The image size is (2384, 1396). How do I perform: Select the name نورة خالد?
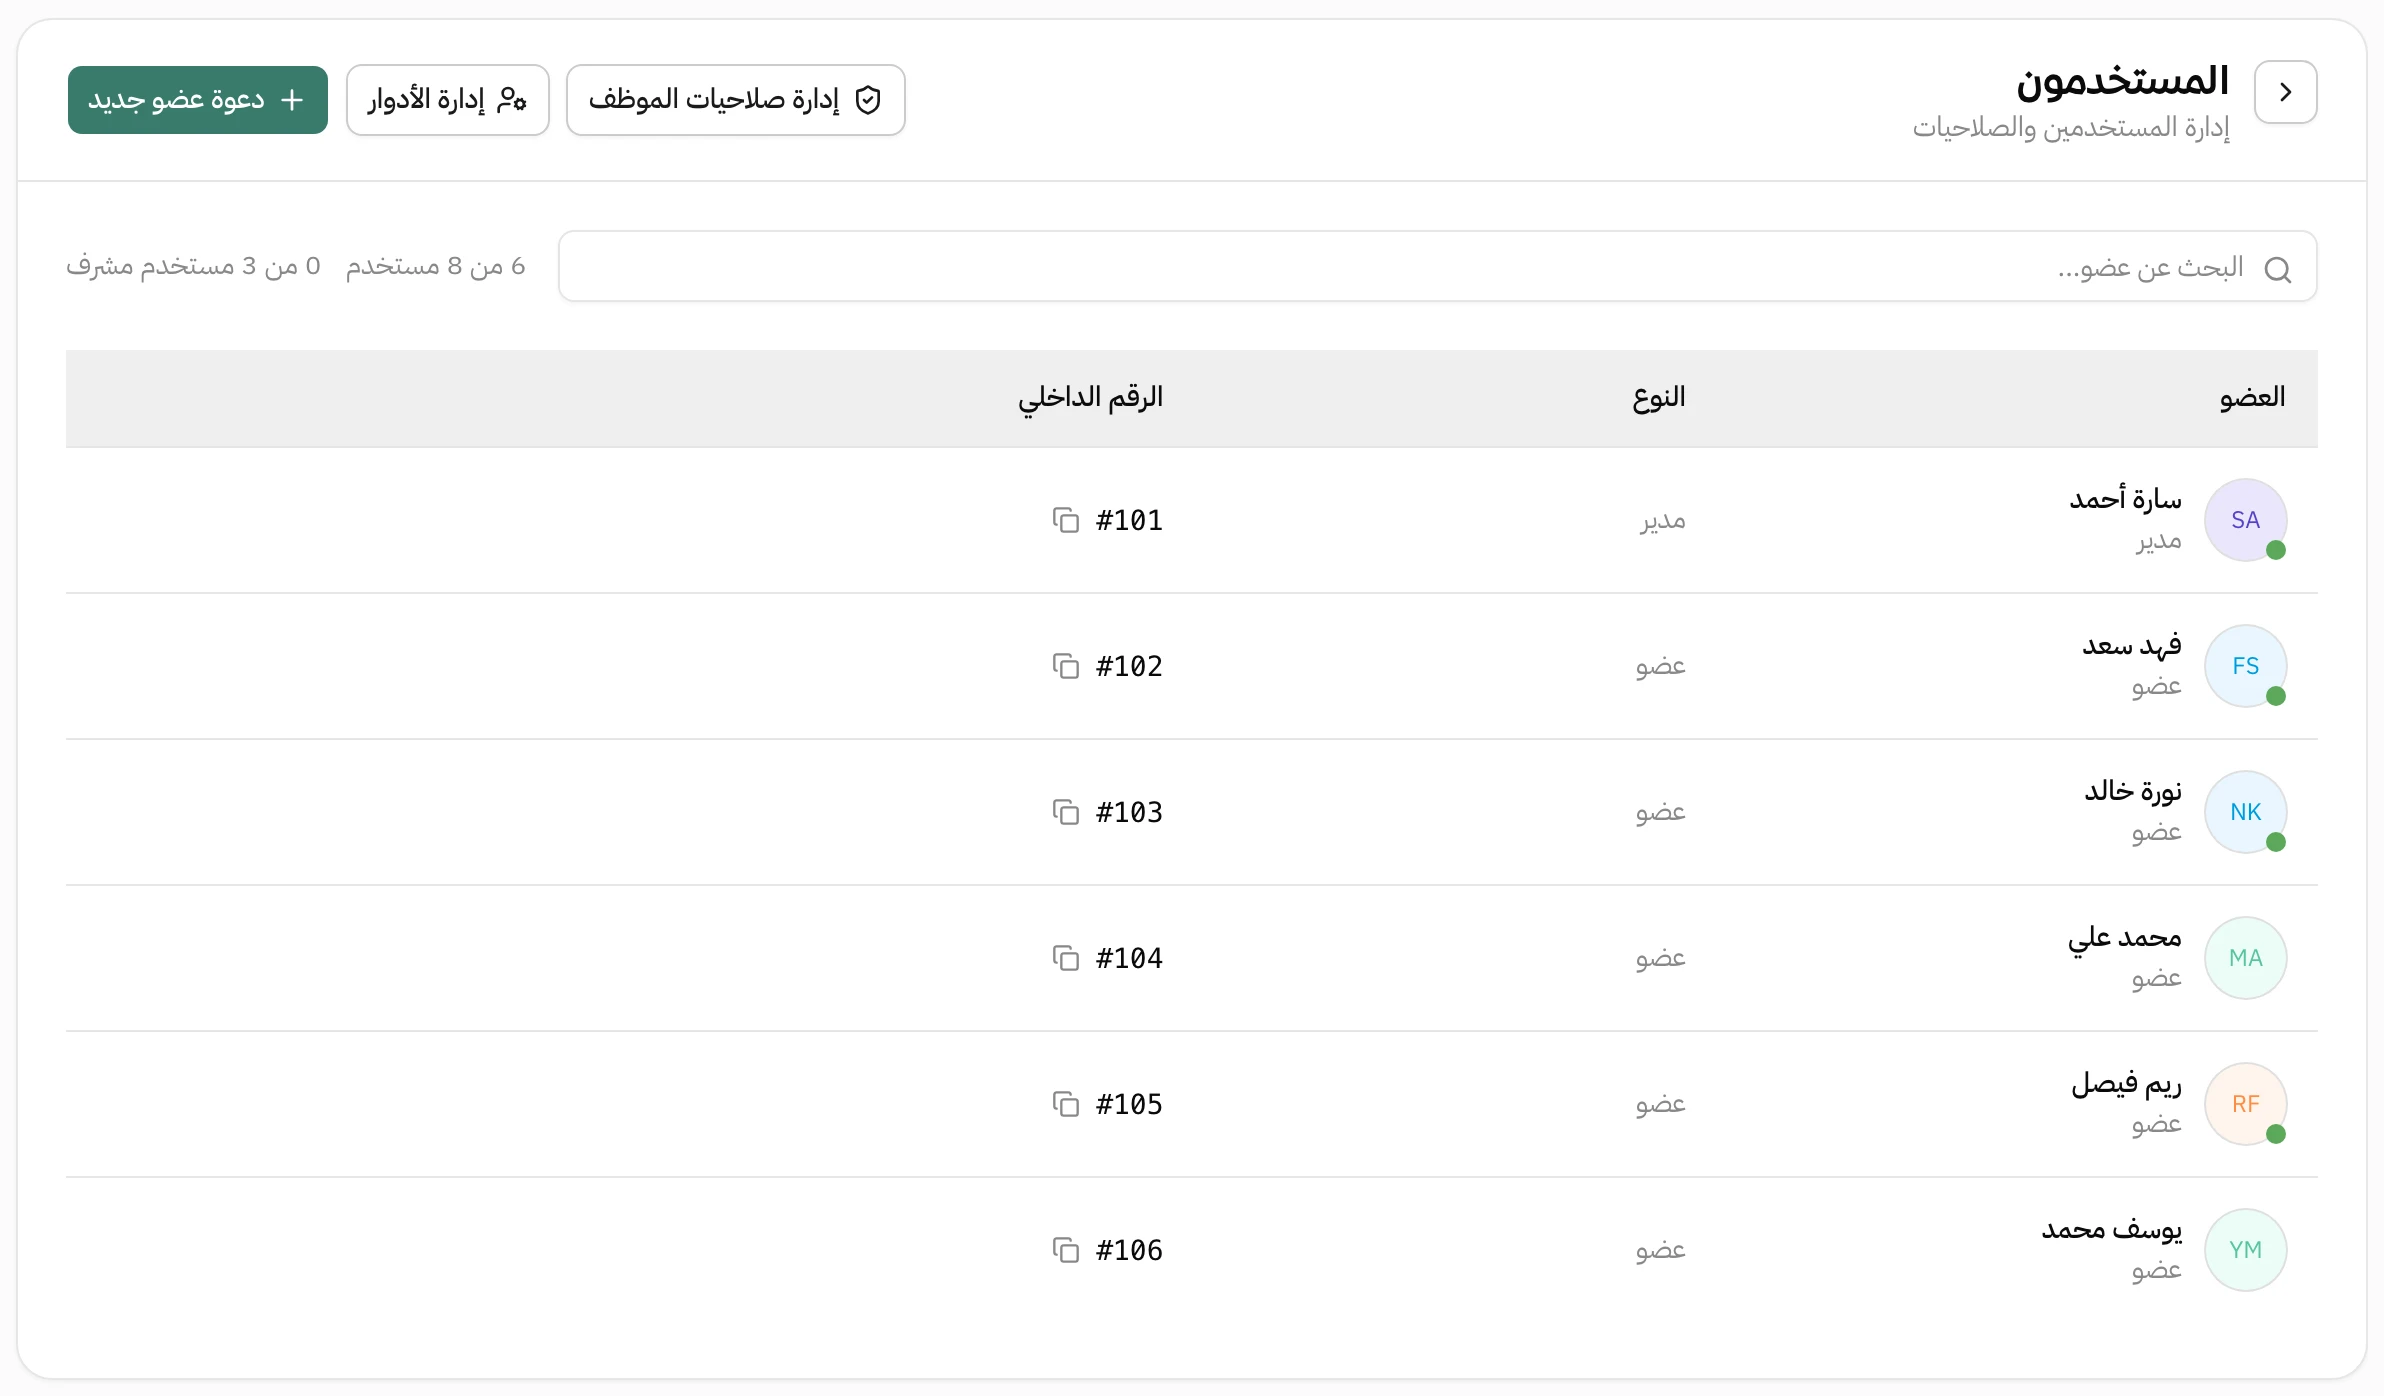(2133, 791)
